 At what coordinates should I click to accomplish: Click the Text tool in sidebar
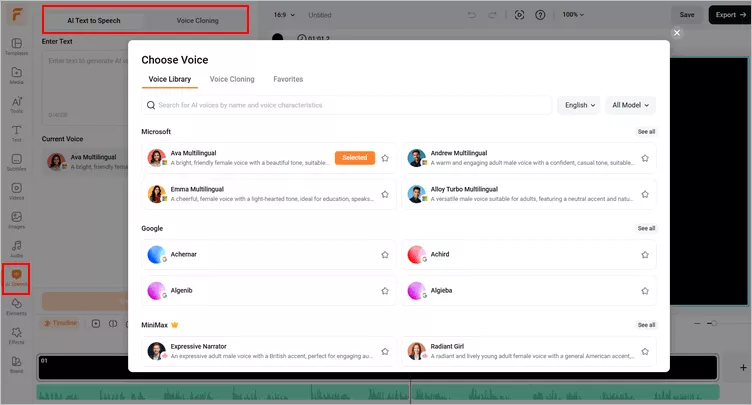[x=16, y=133]
